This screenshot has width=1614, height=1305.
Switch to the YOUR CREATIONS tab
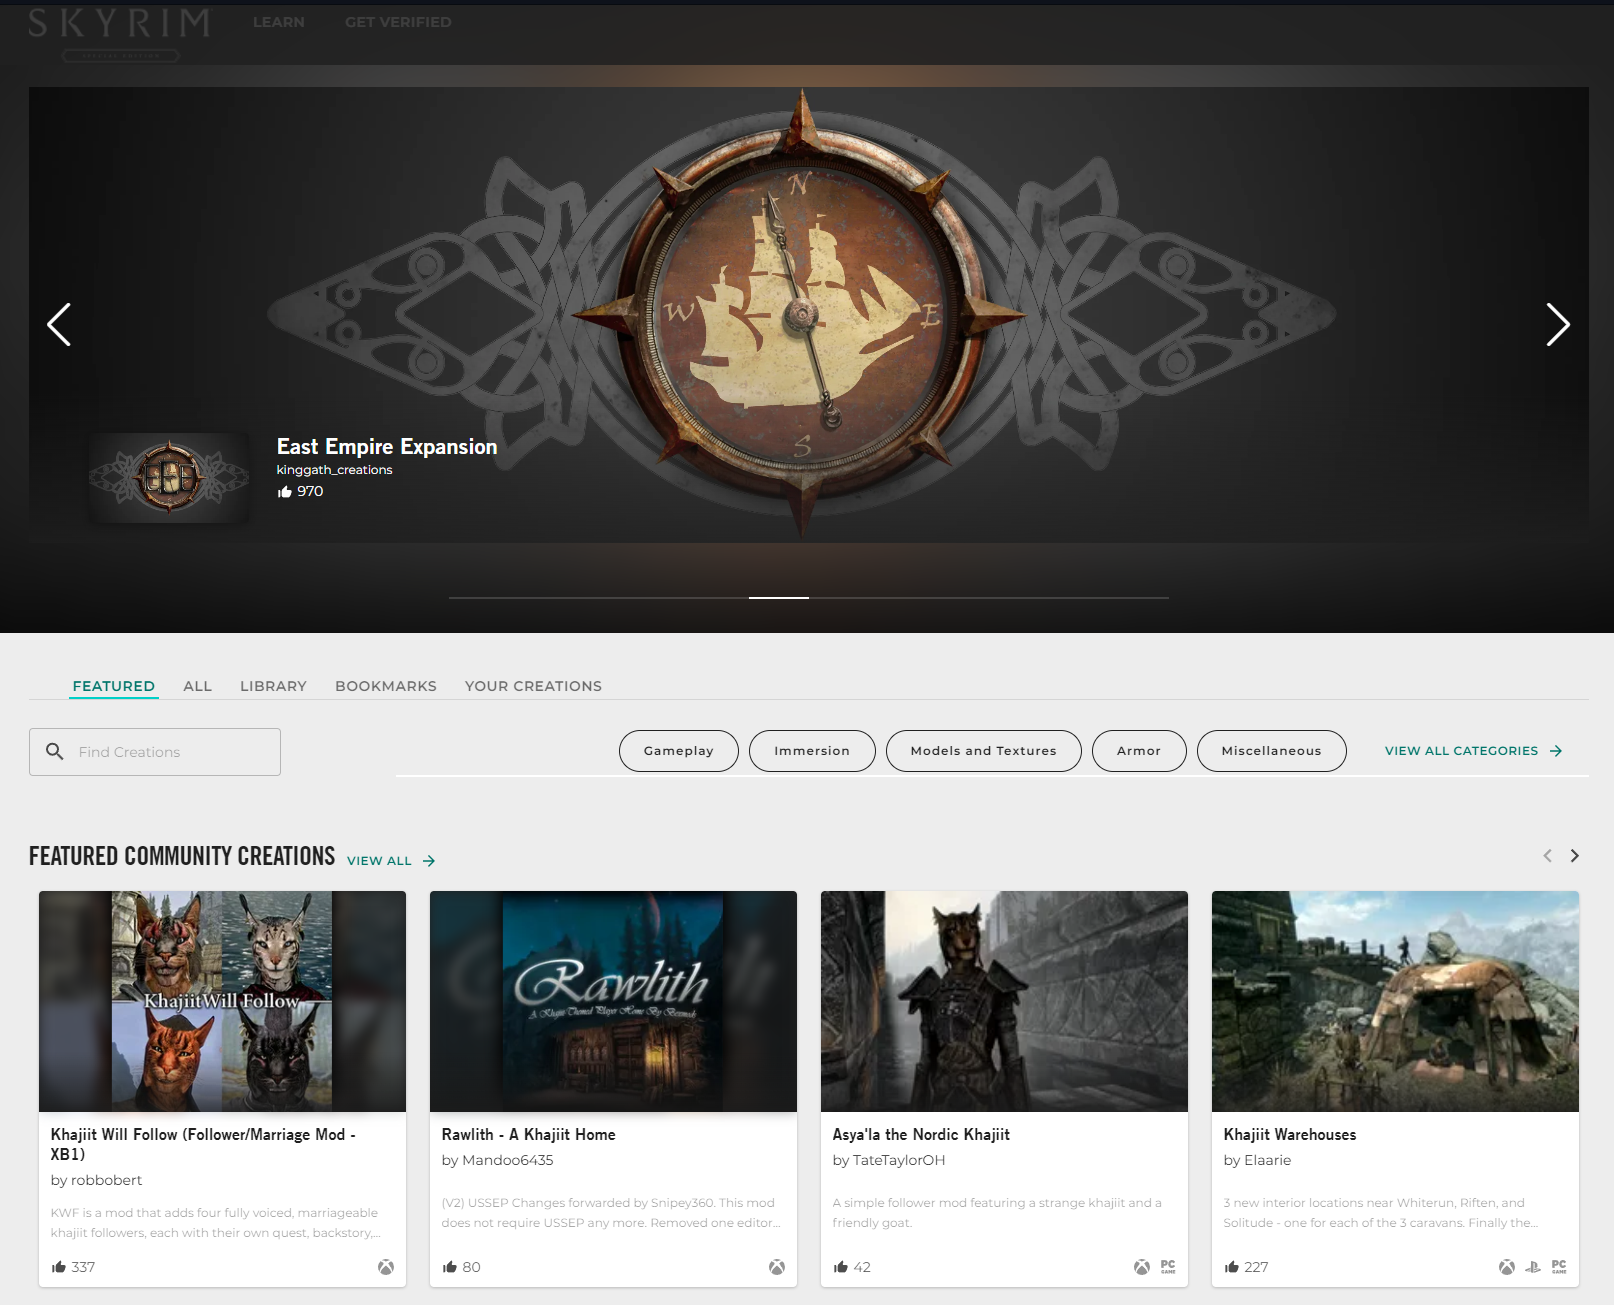pyautogui.click(x=533, y=686)
